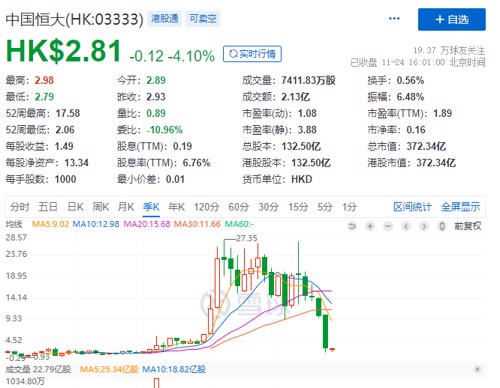
Task: Open the 前复权 adjustment dropdown
Action: (468, 226)
